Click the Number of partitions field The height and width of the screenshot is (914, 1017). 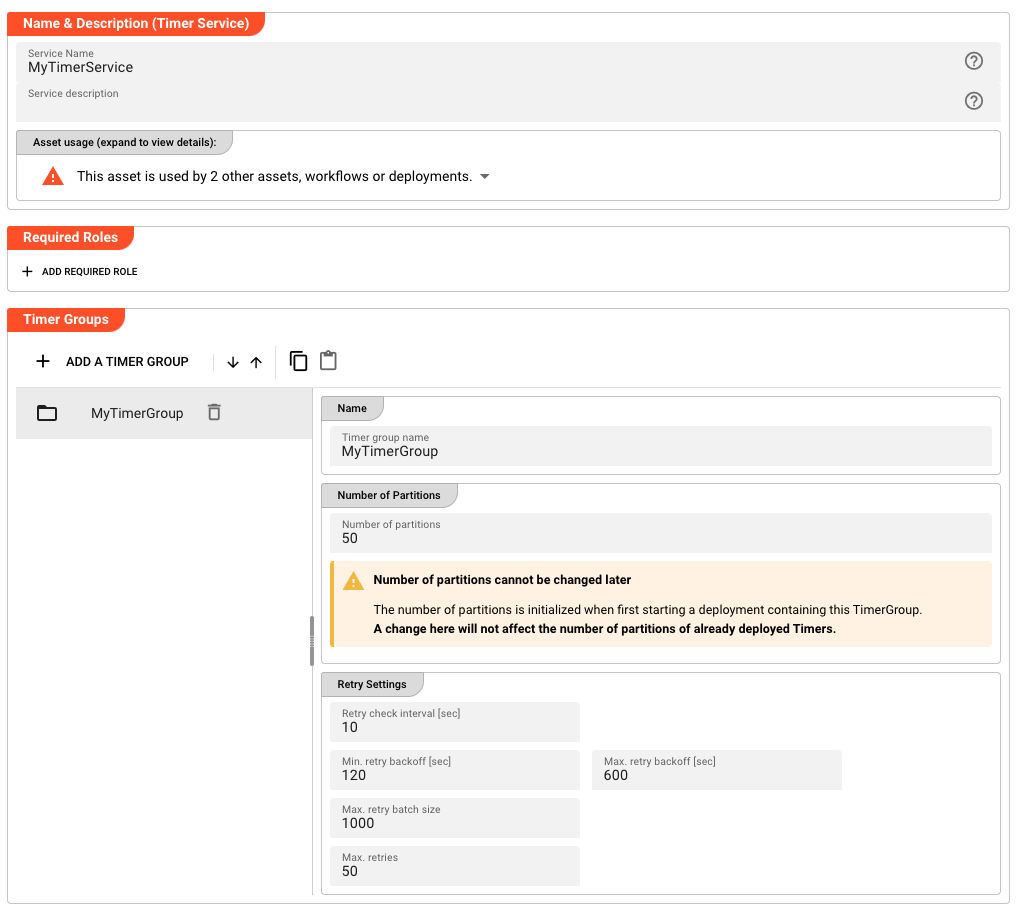pyautogui.click(x=660, y=538)
